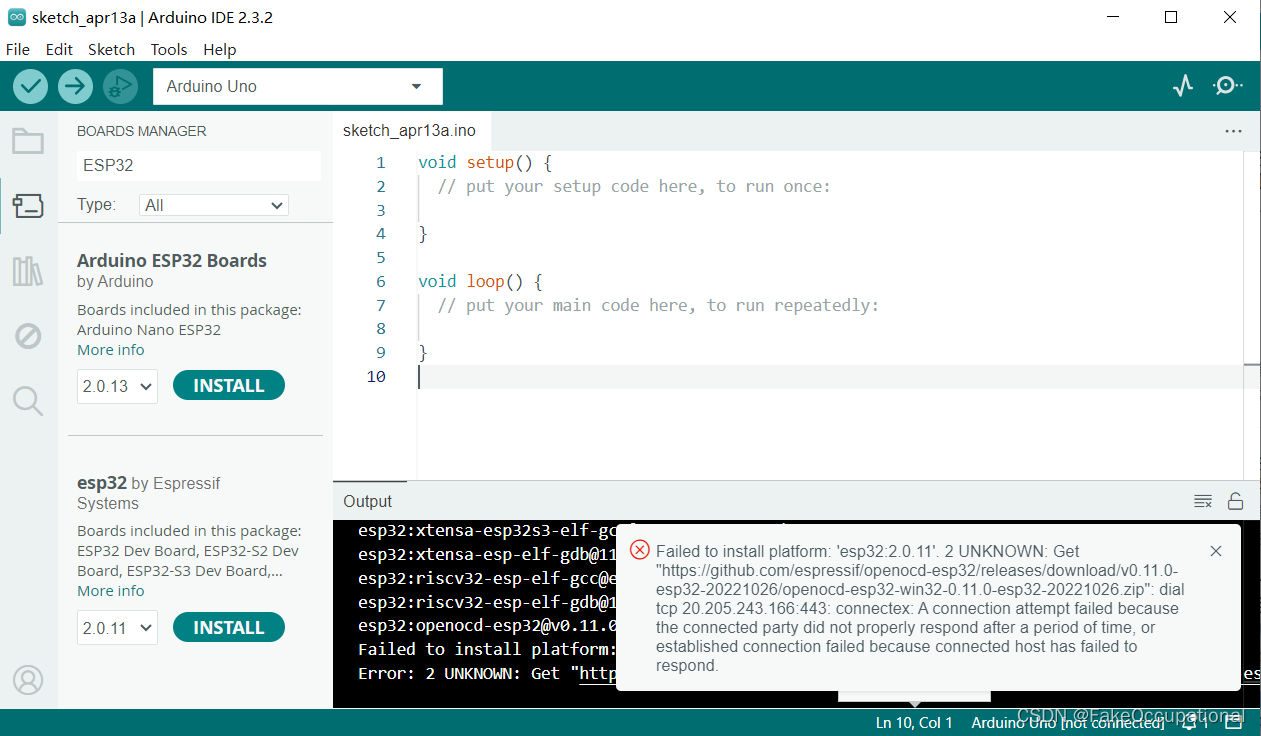Click the Upload arrow button
Viewport: 1261px width, 736px height.
pos(75,86)
